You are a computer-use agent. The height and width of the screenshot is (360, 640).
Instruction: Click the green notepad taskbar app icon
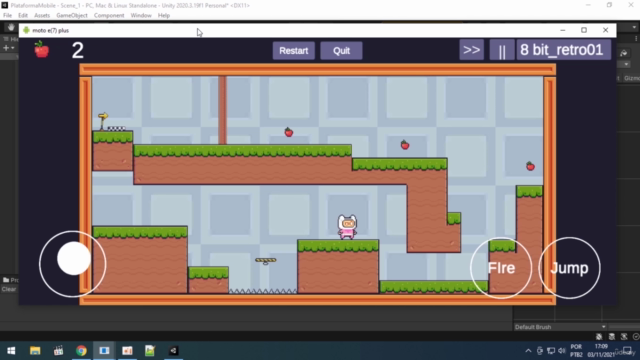click(x=150, y=351)
